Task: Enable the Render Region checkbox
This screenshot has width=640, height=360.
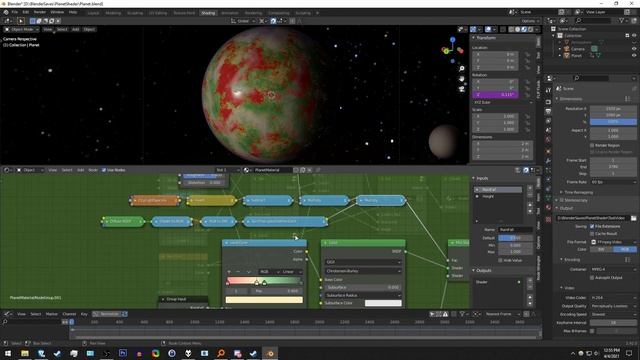Action: pyautogui.click(x=592, y=145)
